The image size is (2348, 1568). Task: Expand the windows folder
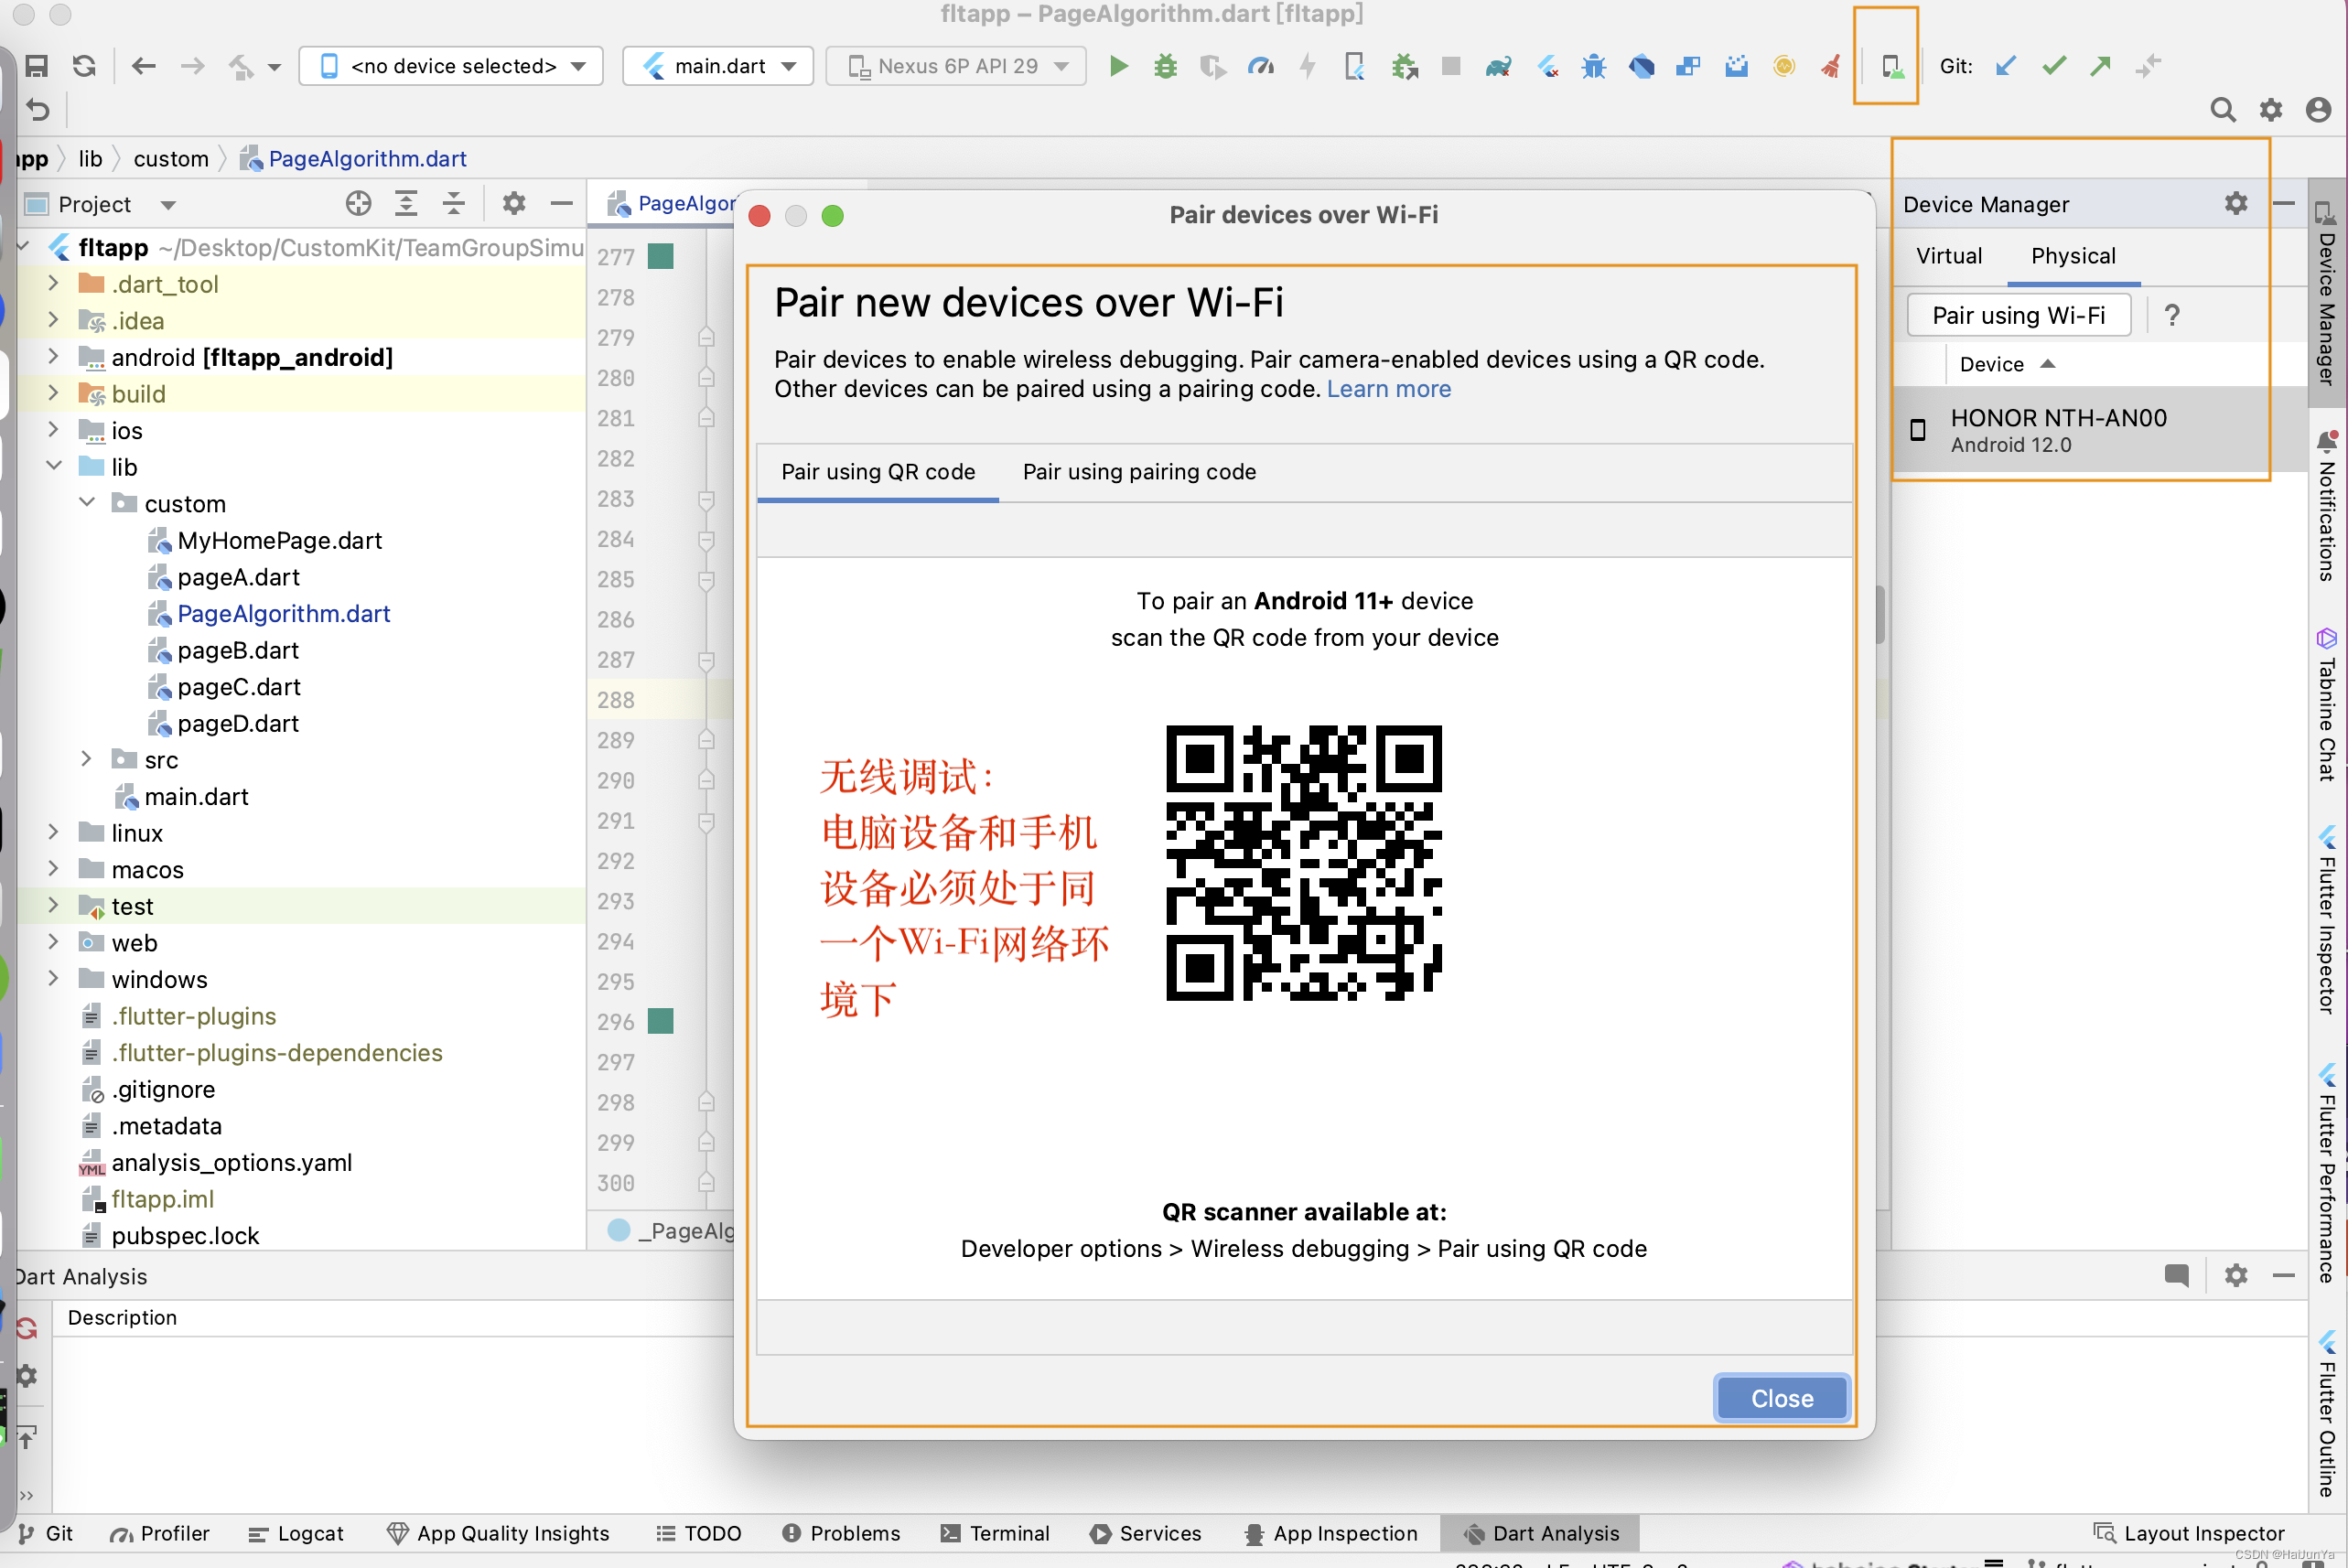(53, 979)
